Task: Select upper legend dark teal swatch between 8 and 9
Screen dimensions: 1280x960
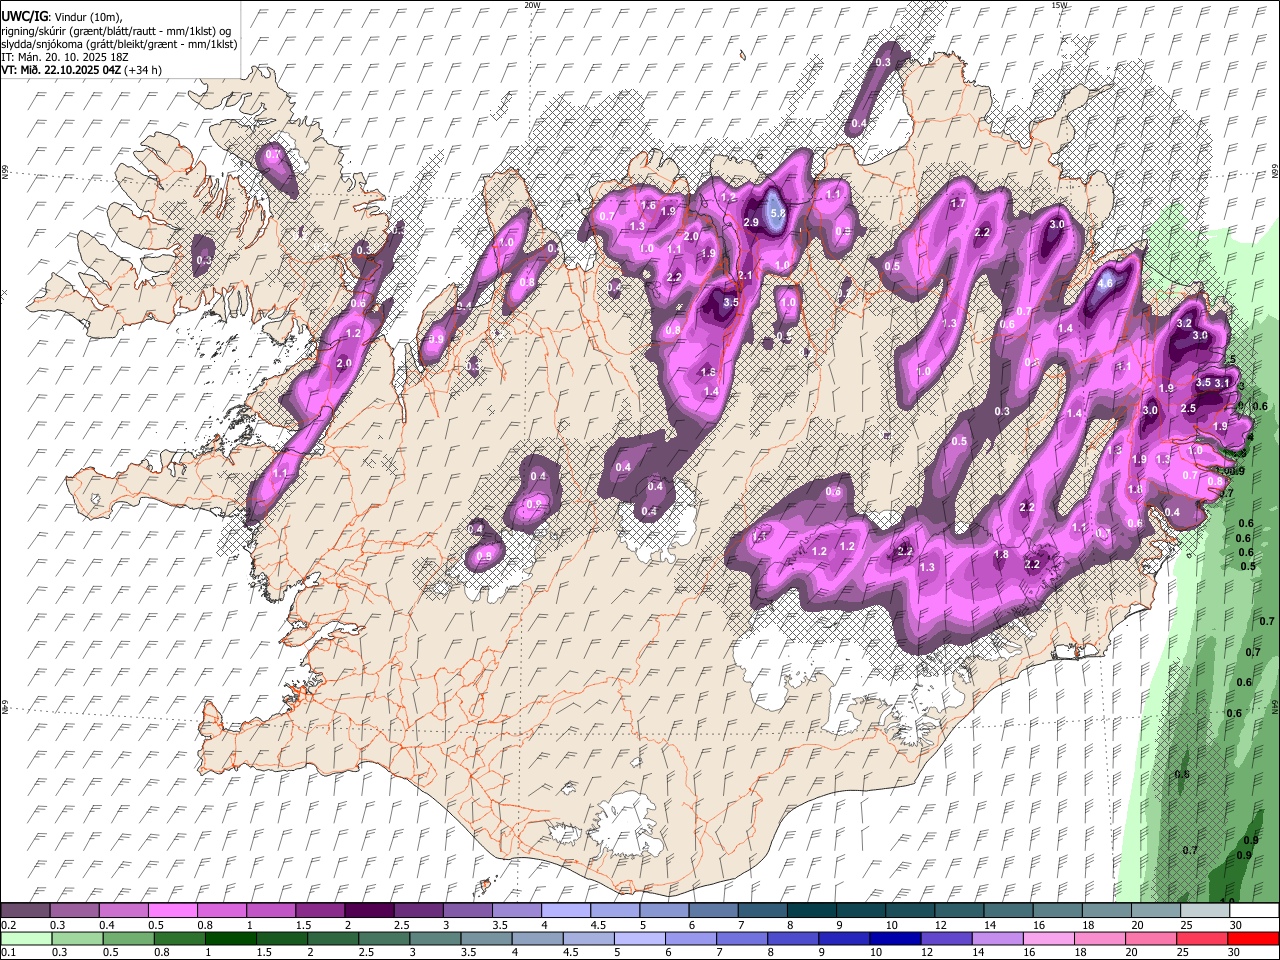Action: point(811,911)
